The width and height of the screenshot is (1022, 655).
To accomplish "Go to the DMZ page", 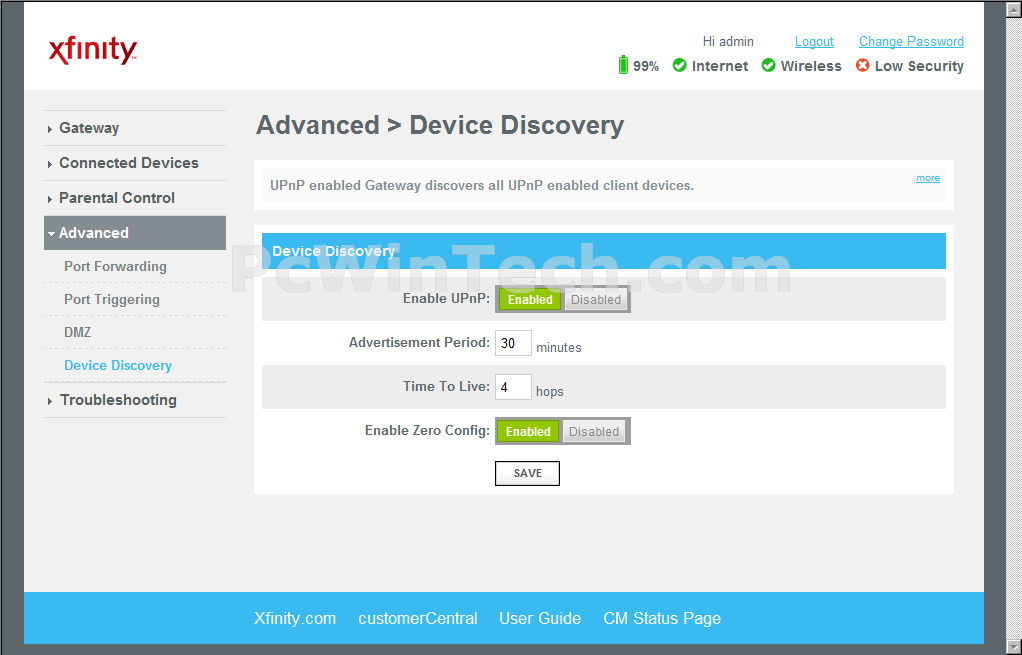I will (78, 332).
